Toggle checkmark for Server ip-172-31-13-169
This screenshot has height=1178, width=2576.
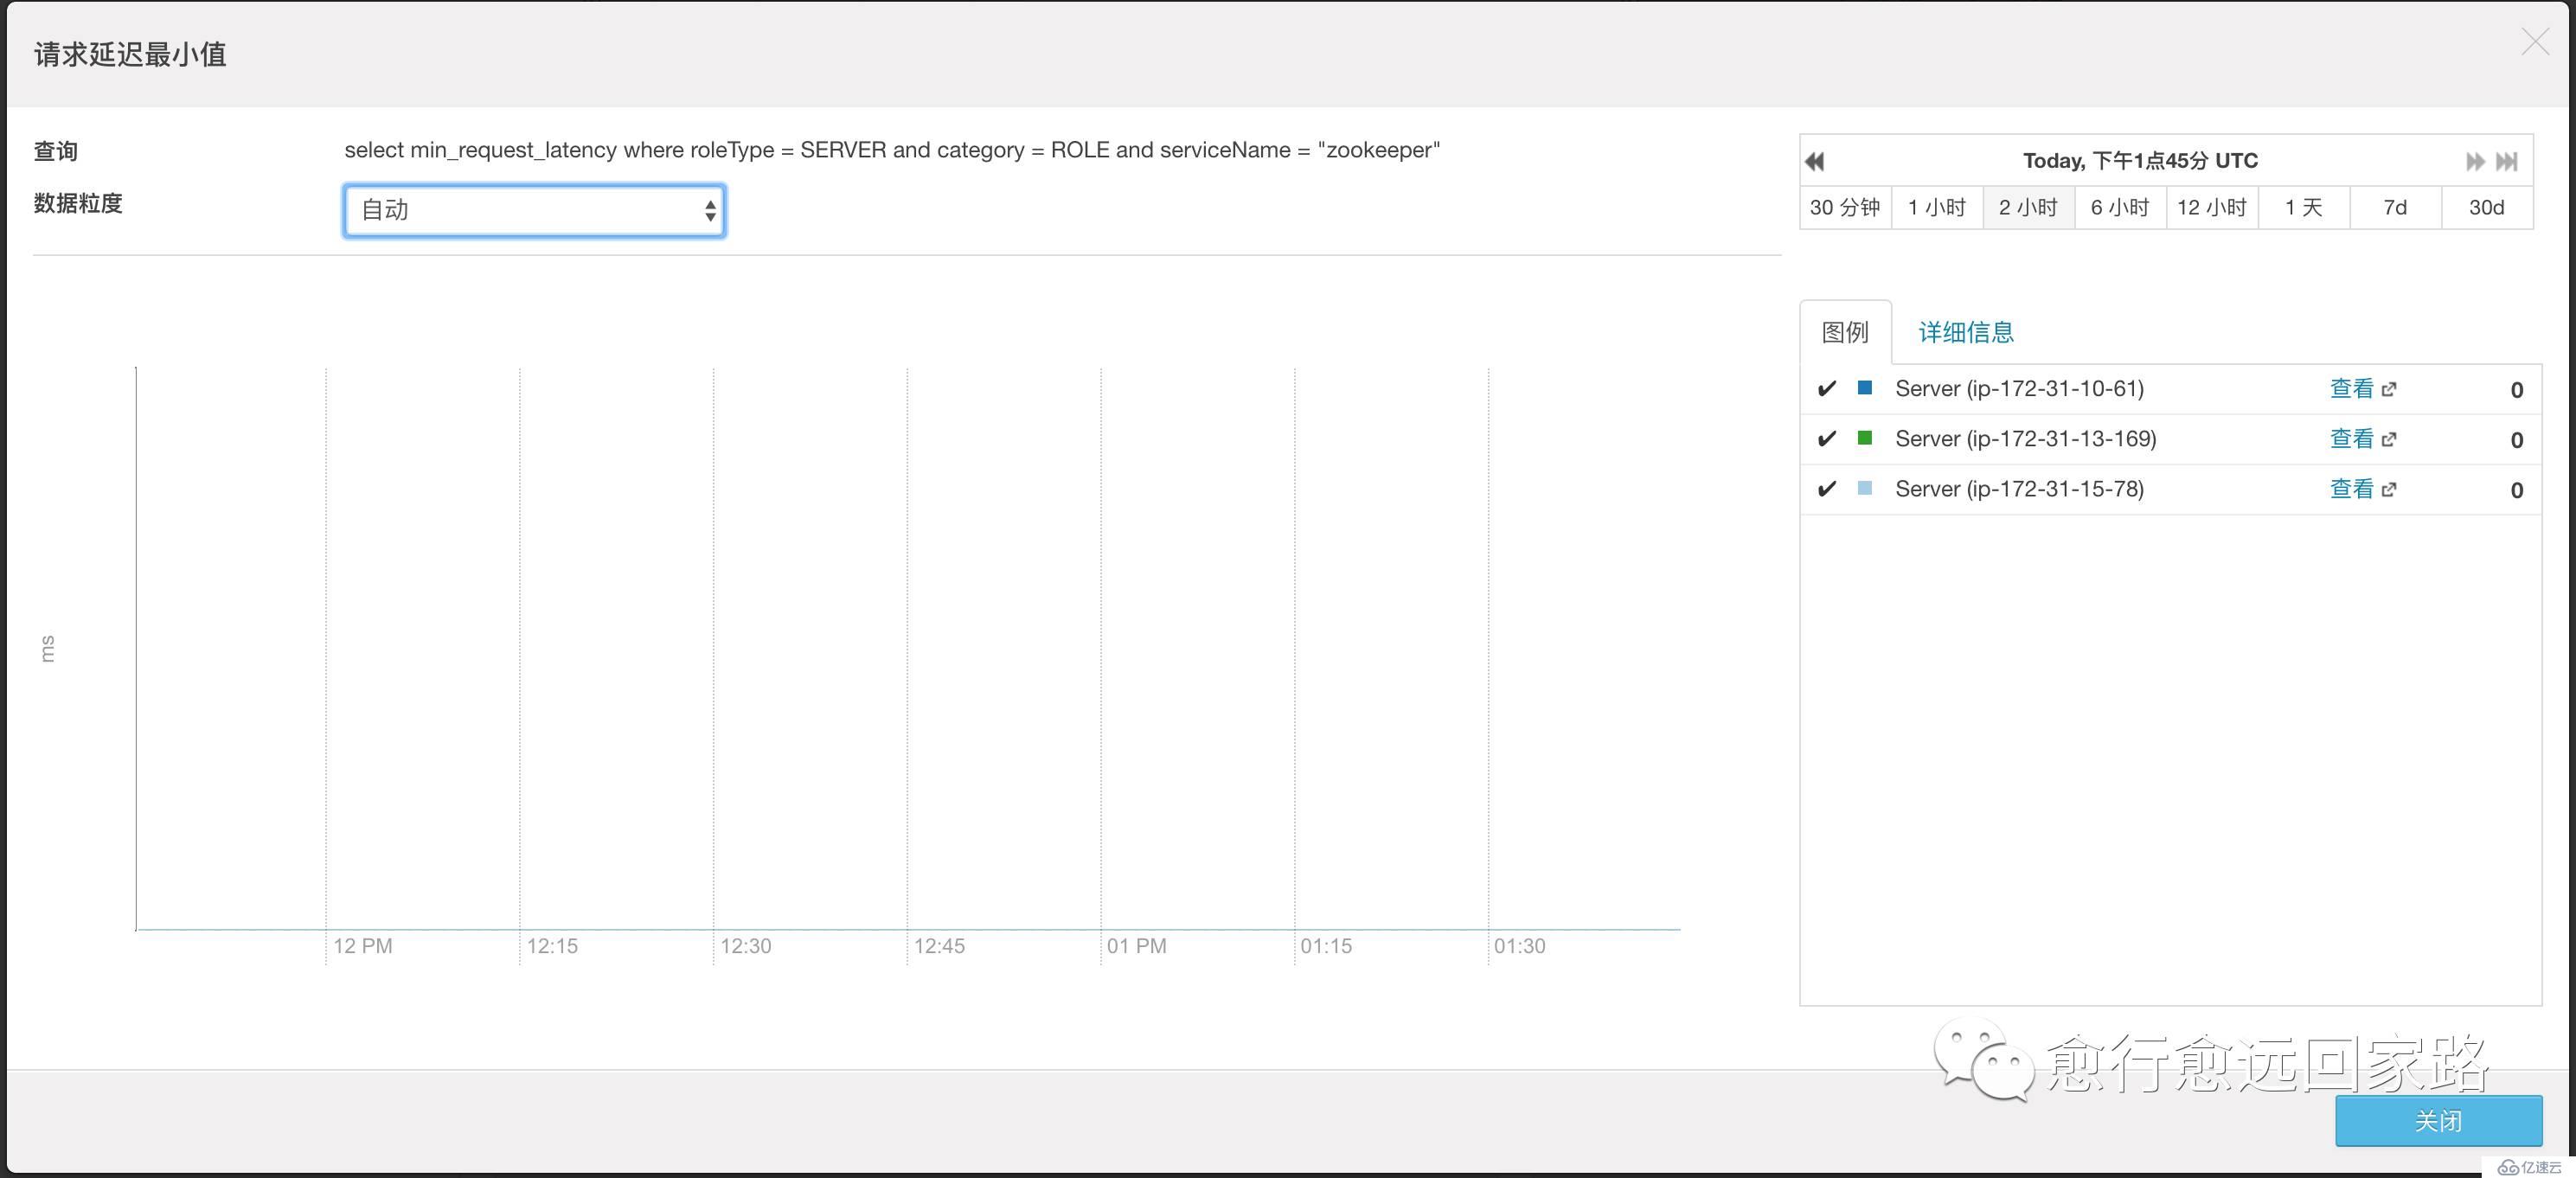coord(1827,439)
